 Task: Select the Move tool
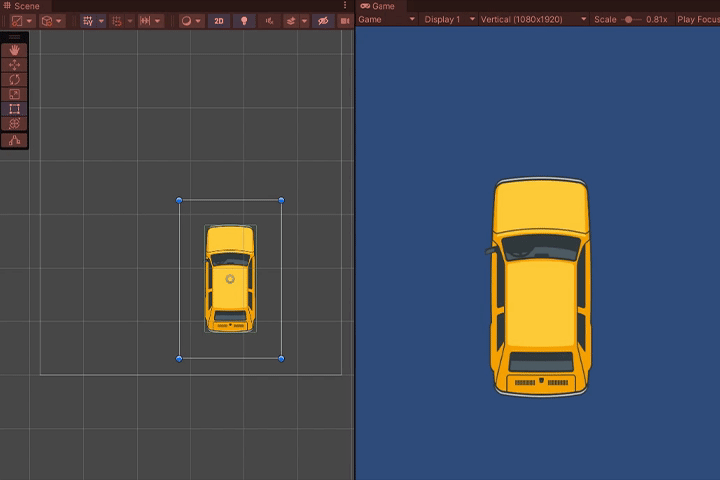[14, 65]
